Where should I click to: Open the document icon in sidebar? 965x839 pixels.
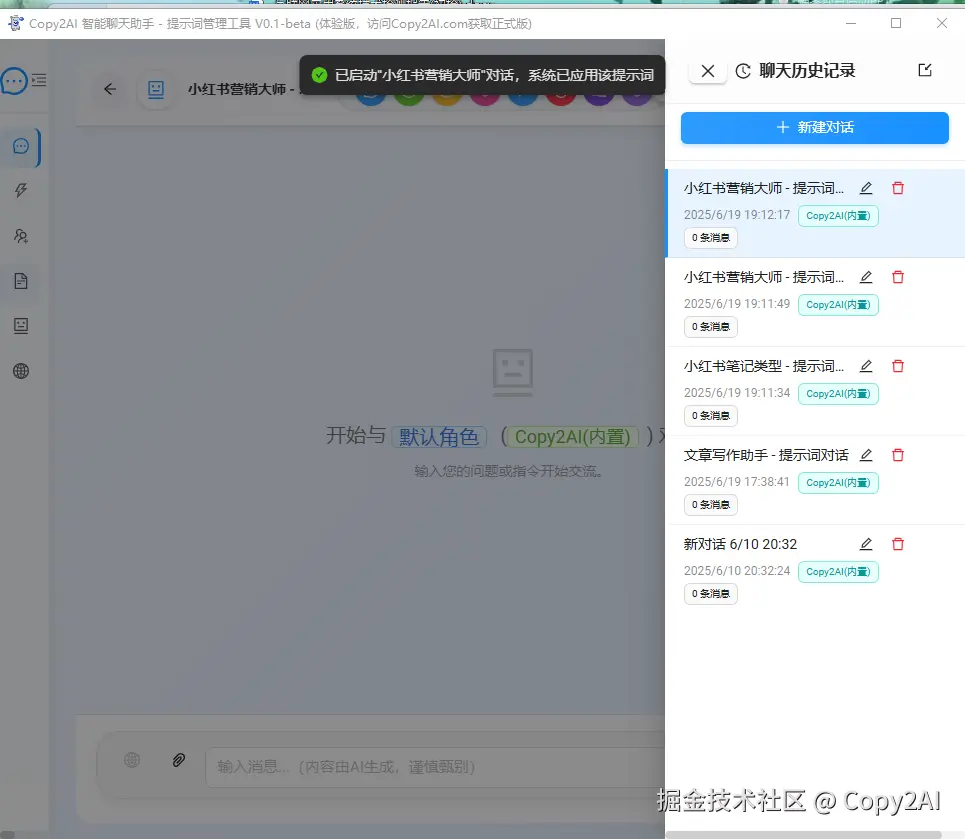21,281
